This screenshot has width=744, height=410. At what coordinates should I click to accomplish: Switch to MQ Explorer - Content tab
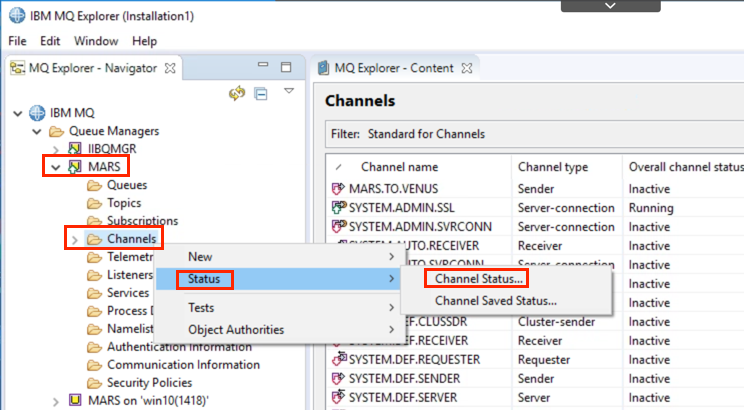[394, 68]
